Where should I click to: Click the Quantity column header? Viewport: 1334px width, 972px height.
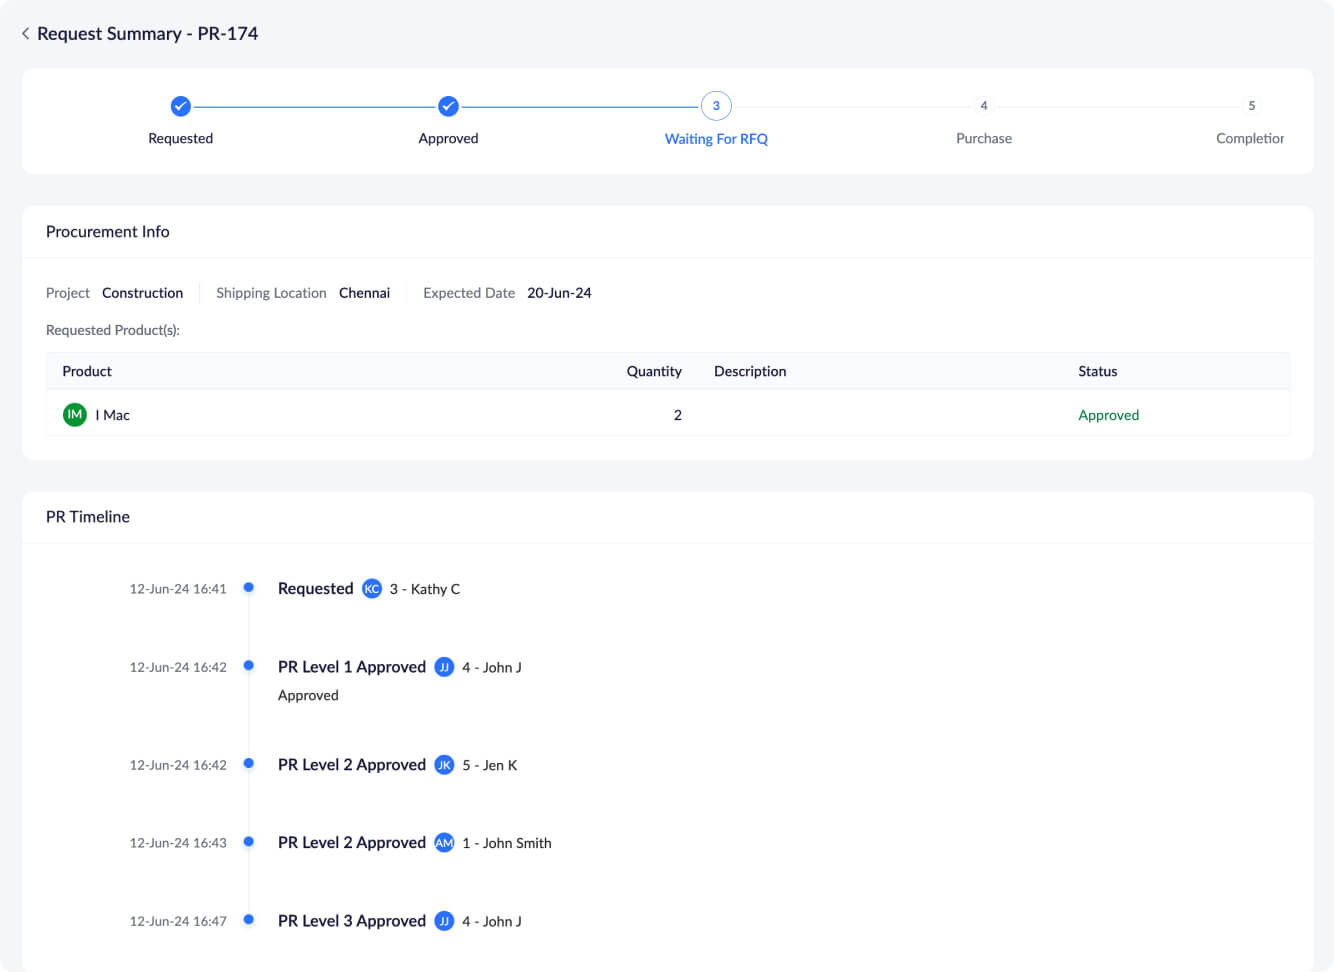(x=654, y=371)
